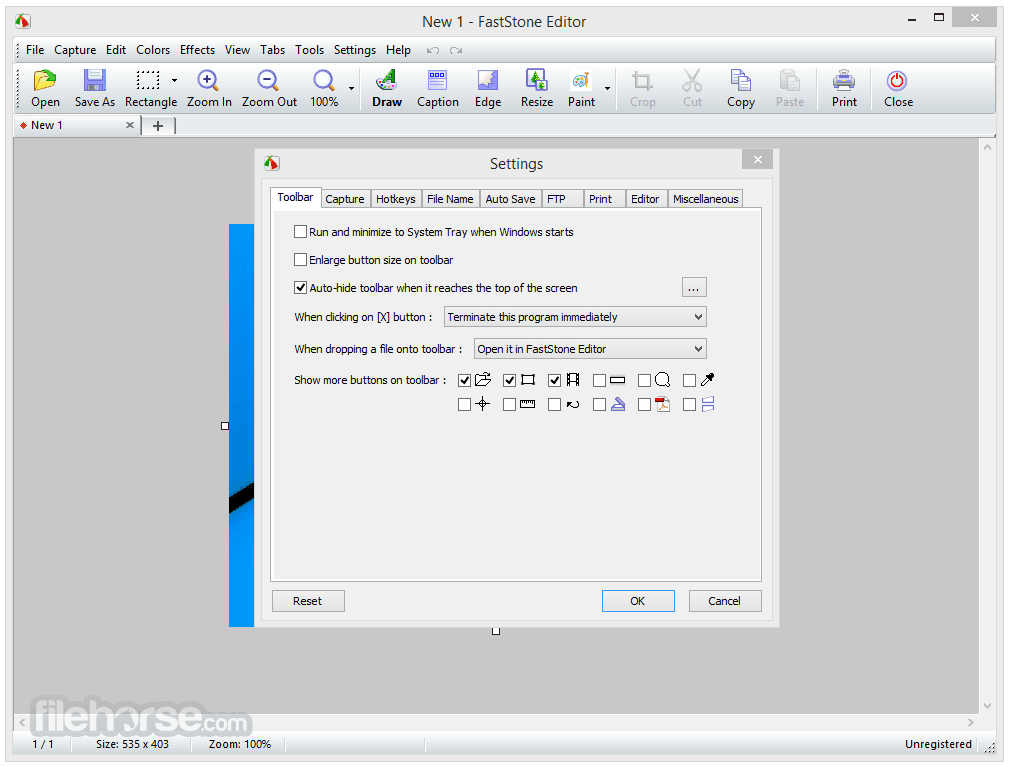The height and width of the screenshot is (767, 1009).
Task: Uncheck the open-file button checkbox
Action: [x=464, y=380]
